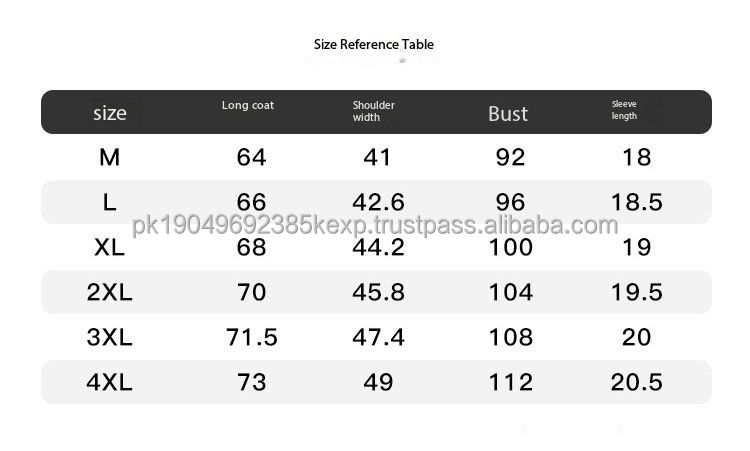750x451 pixels.
Task: Click the 4XL size row label
Action: (110, 382)
